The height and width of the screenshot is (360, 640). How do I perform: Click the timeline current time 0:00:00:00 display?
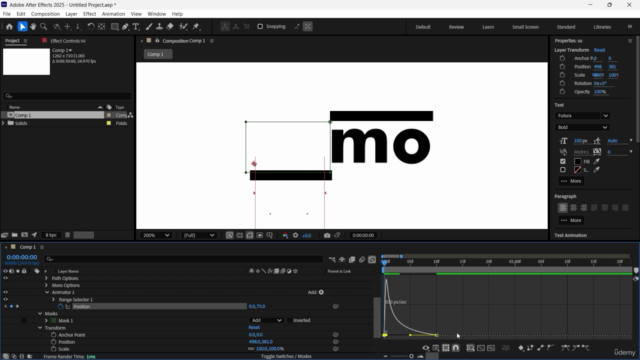22,257
